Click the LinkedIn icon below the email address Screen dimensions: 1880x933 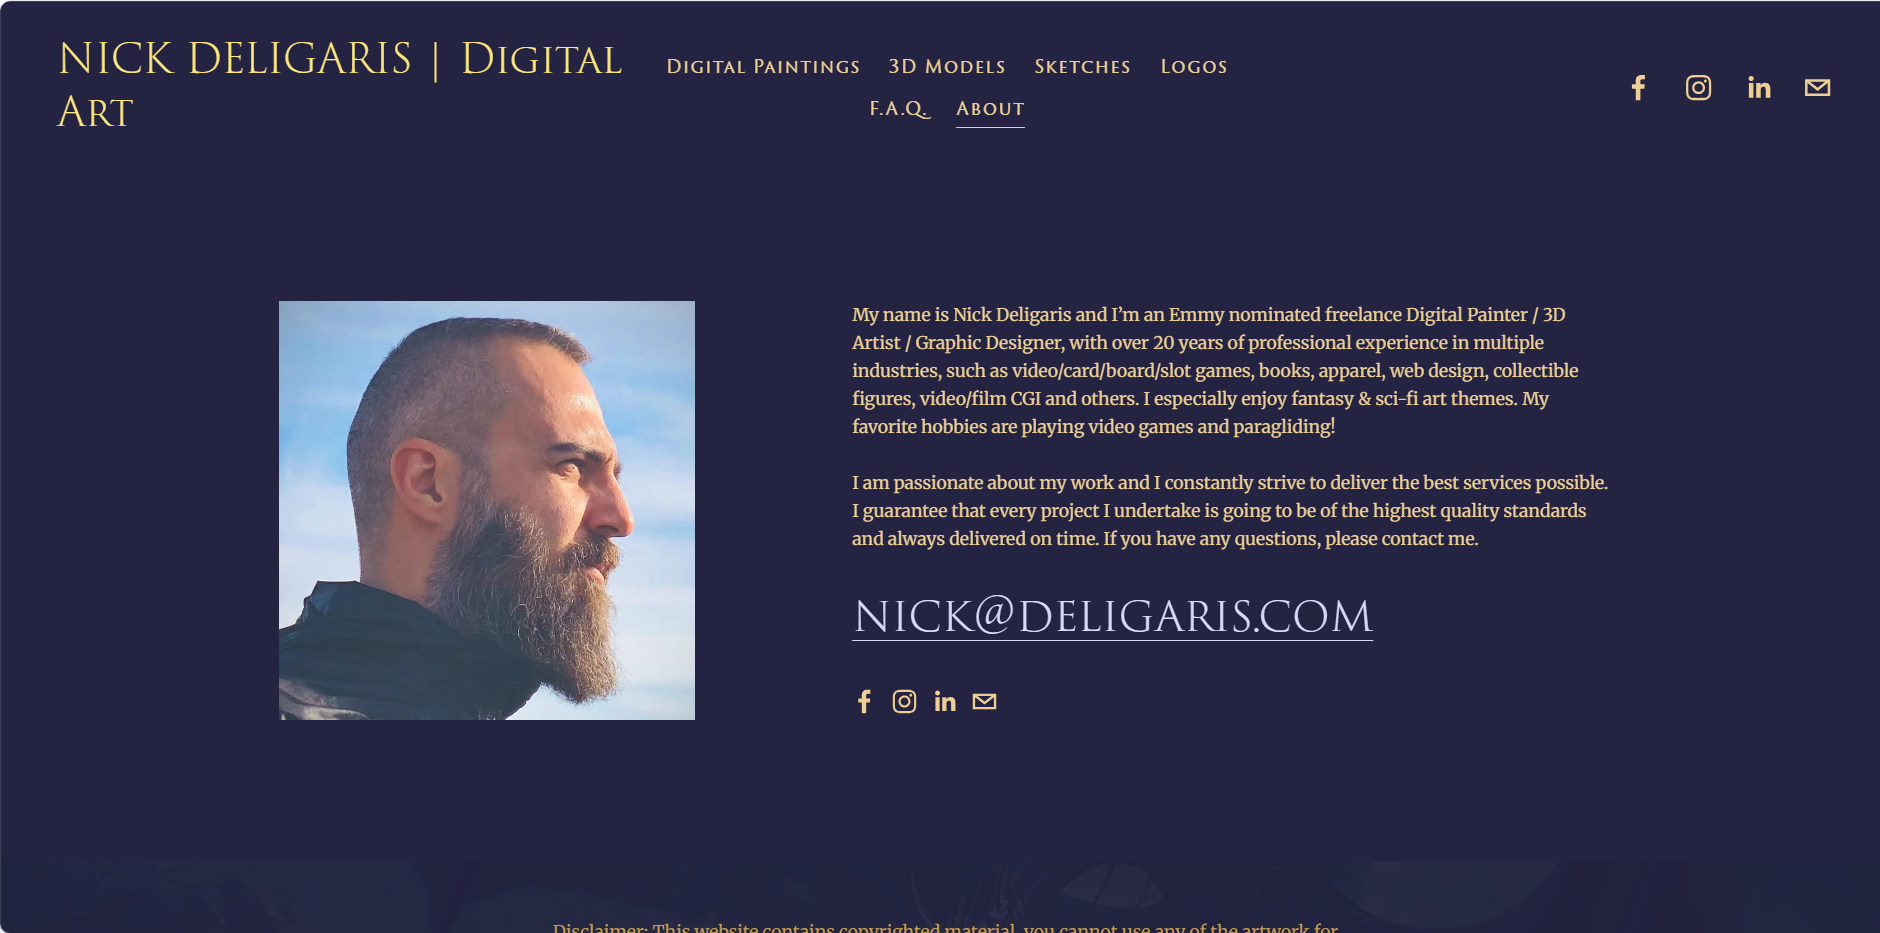click(945, 702)
